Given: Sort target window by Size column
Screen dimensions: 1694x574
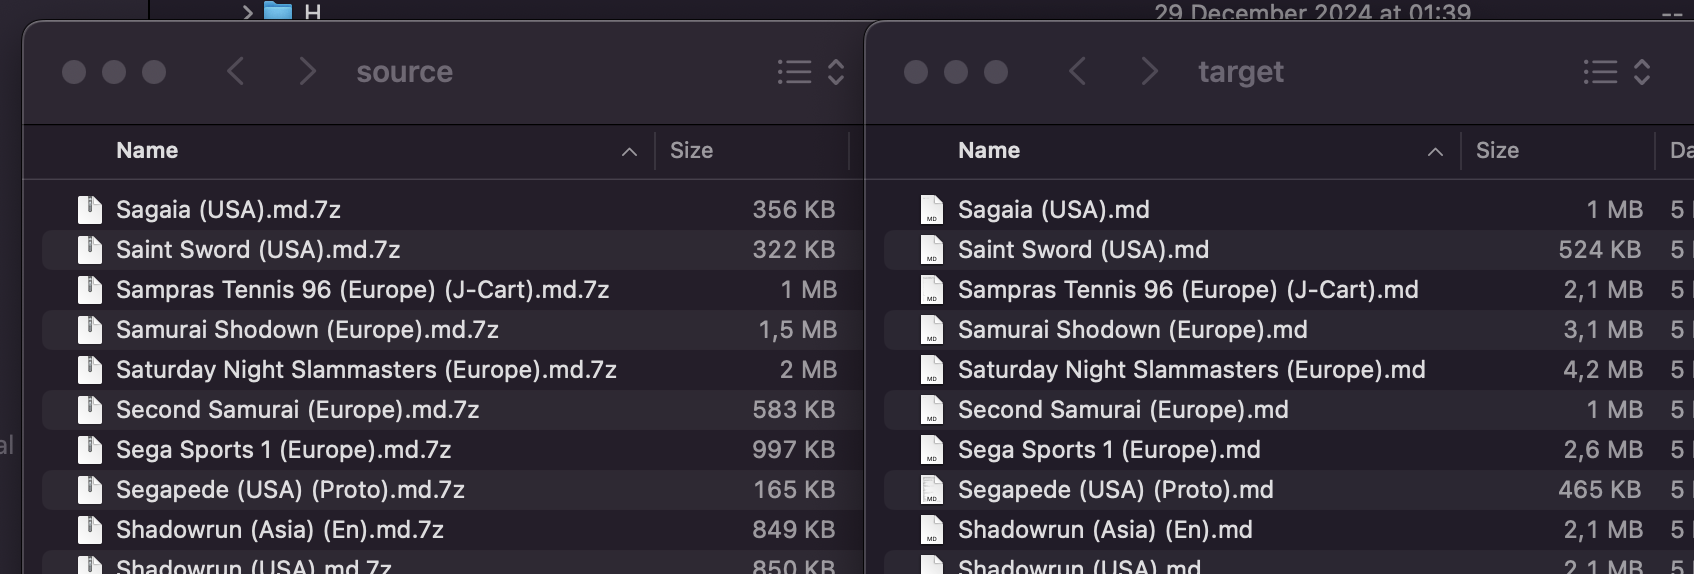Looking at the screenshot, I should [x=1497, y=150].
